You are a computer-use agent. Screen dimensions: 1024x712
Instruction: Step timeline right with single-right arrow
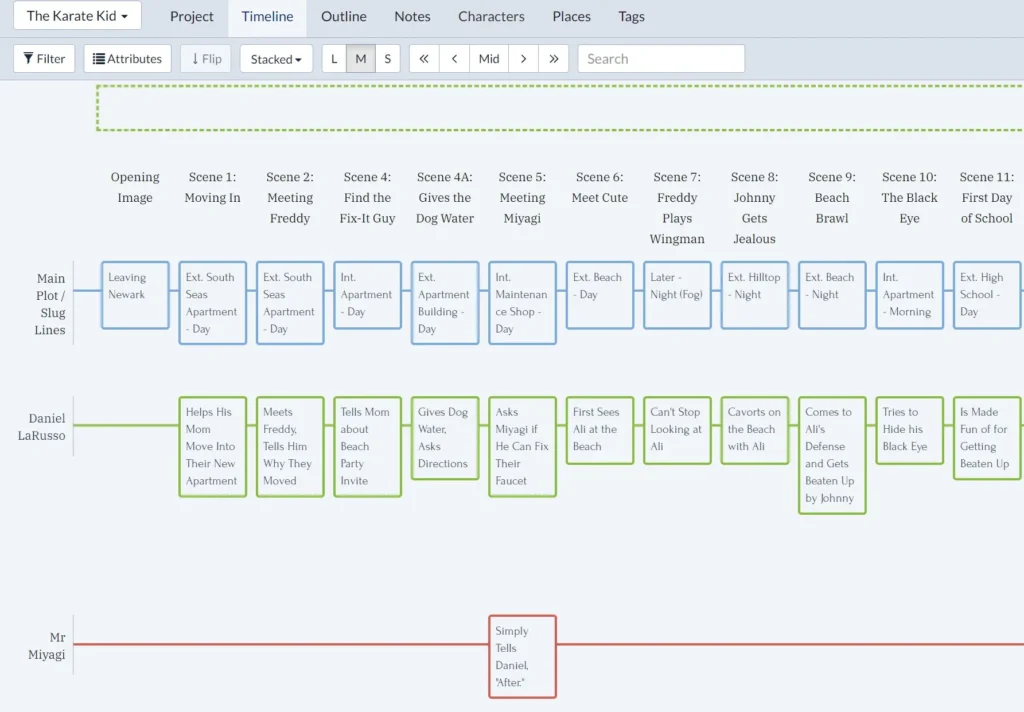pos(523,59)
